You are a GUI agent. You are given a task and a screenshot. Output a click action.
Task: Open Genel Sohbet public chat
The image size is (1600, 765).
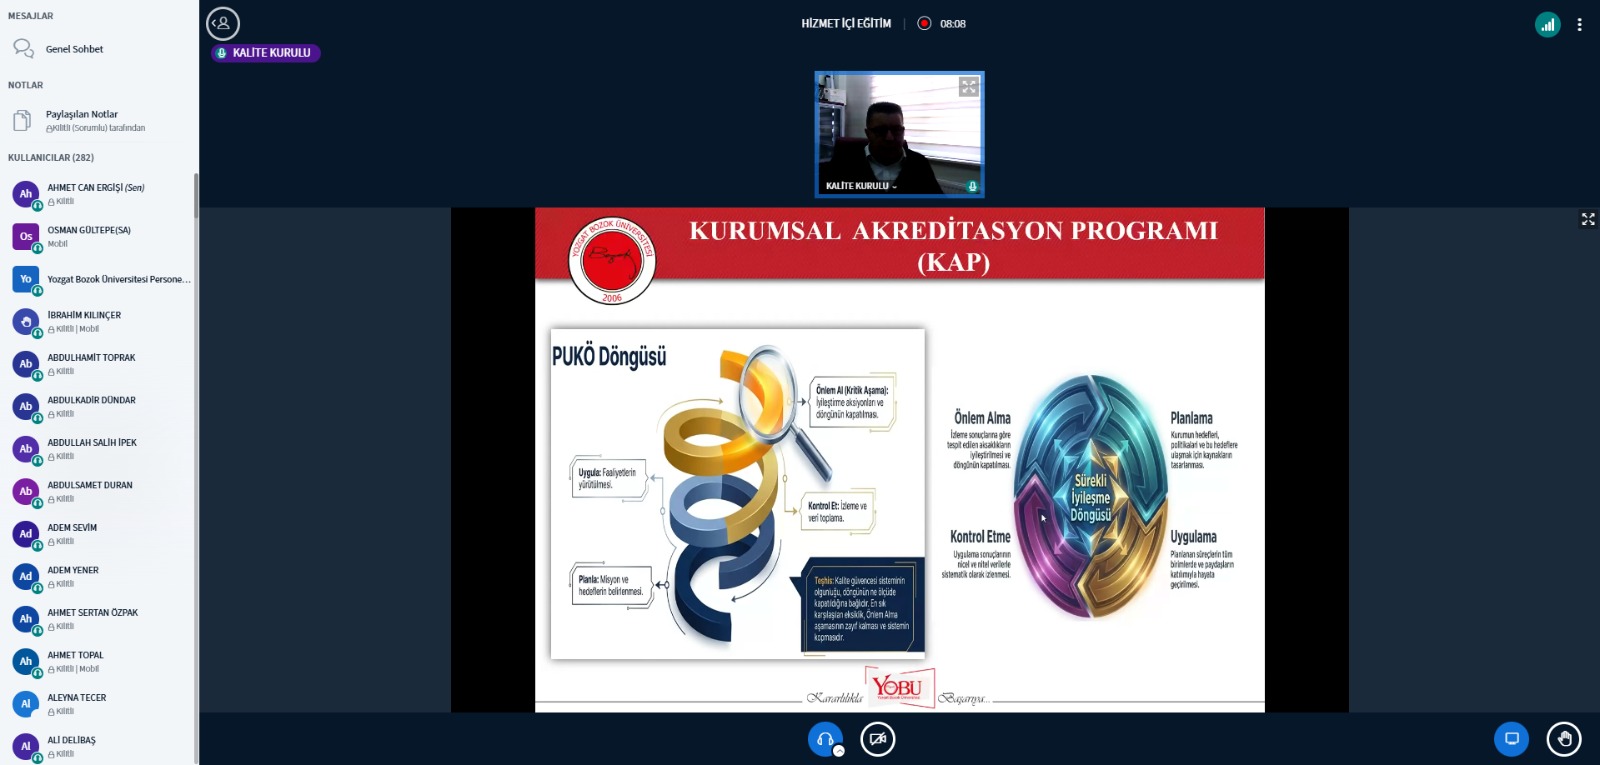pyautogui.click(x=74, y=49)
